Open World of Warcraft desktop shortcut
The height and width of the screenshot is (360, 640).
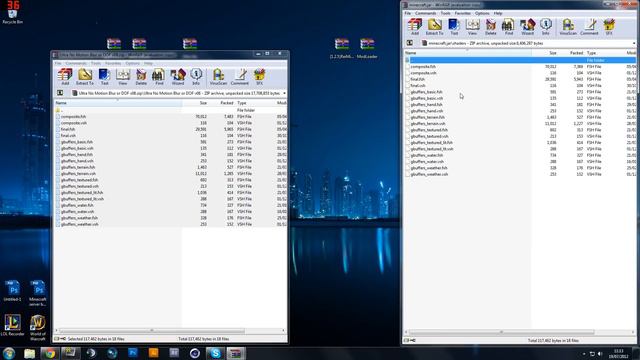[38, 328]
